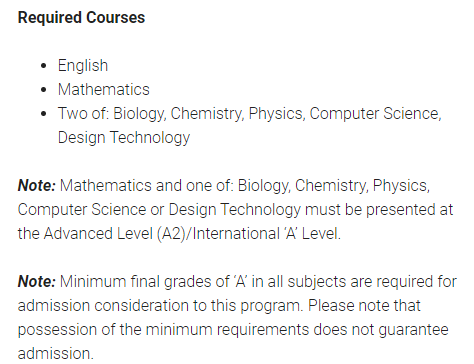Viewport: 474px width, 364px height.
Task: Click the first bold 'Note:' label
Action: (37, 186)
